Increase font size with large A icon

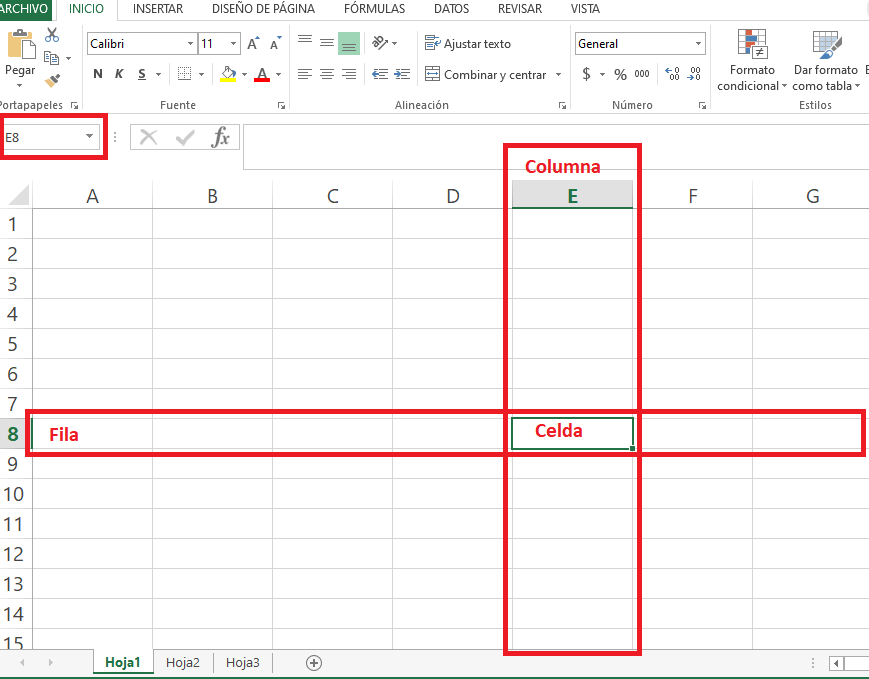click(x=253, y=44)
